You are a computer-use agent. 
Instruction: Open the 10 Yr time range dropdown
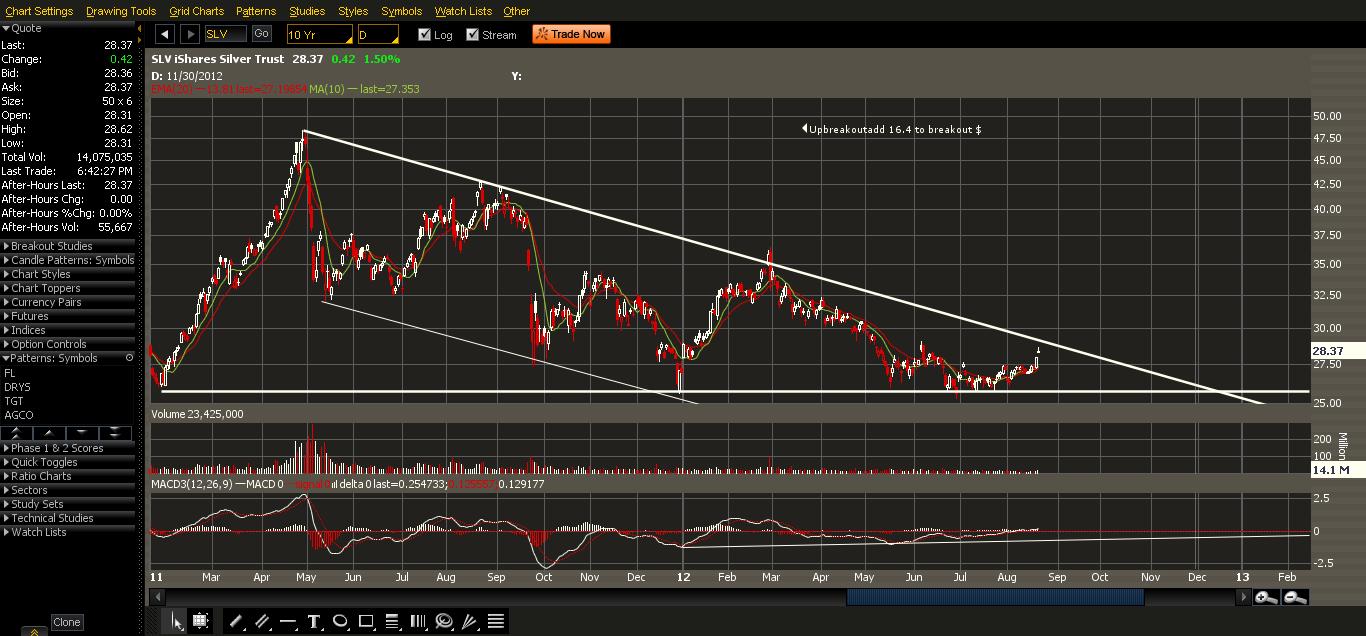(319, 34)
